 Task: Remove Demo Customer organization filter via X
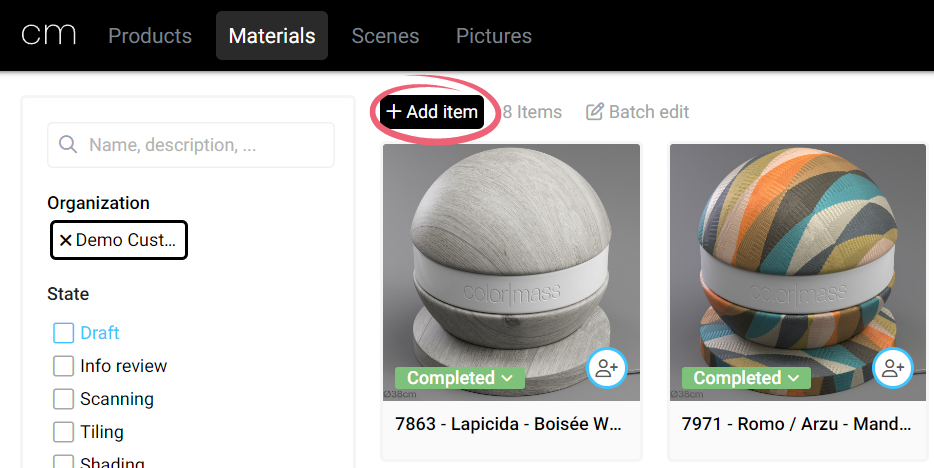[x=65, y=240]
